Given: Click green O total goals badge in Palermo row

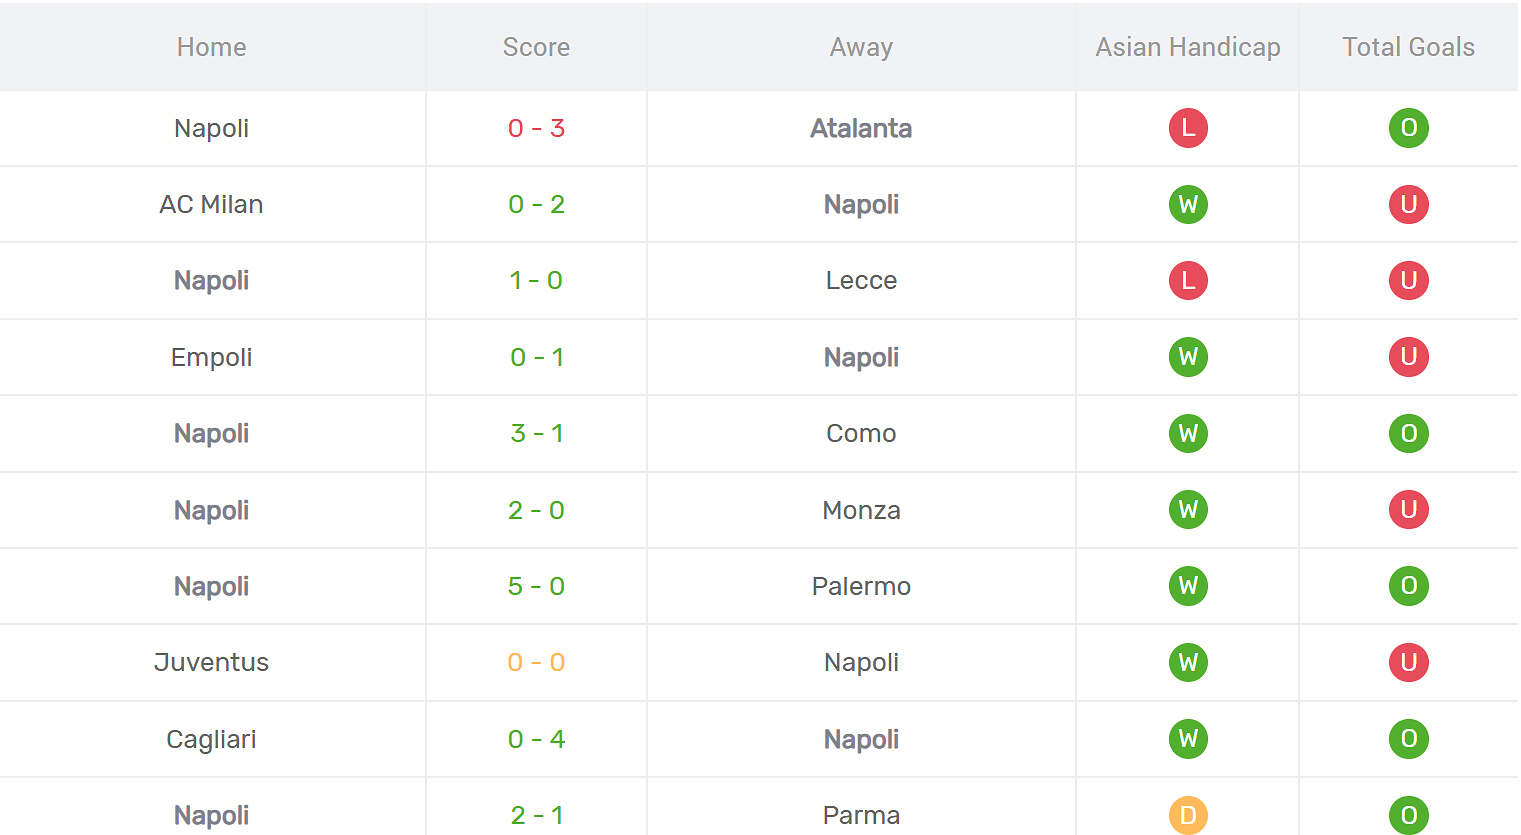Looking at the screenshot, I should [1408, 586].
